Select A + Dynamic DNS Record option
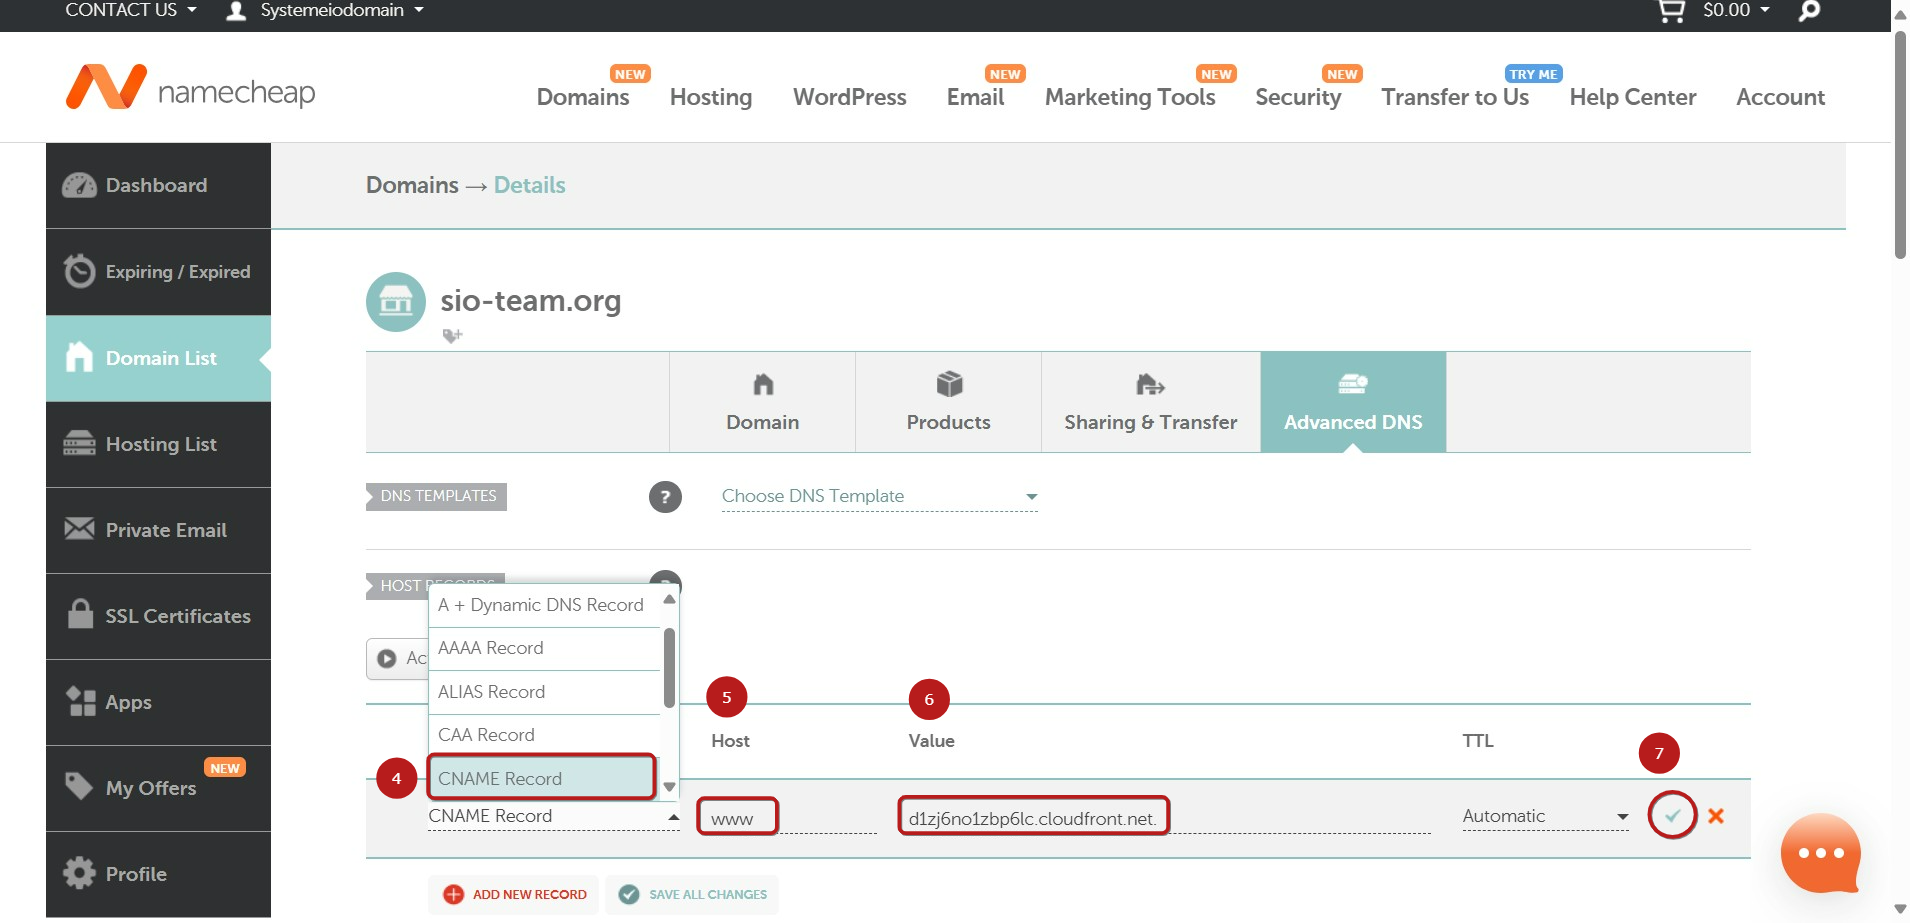 [x=545, y=605]
